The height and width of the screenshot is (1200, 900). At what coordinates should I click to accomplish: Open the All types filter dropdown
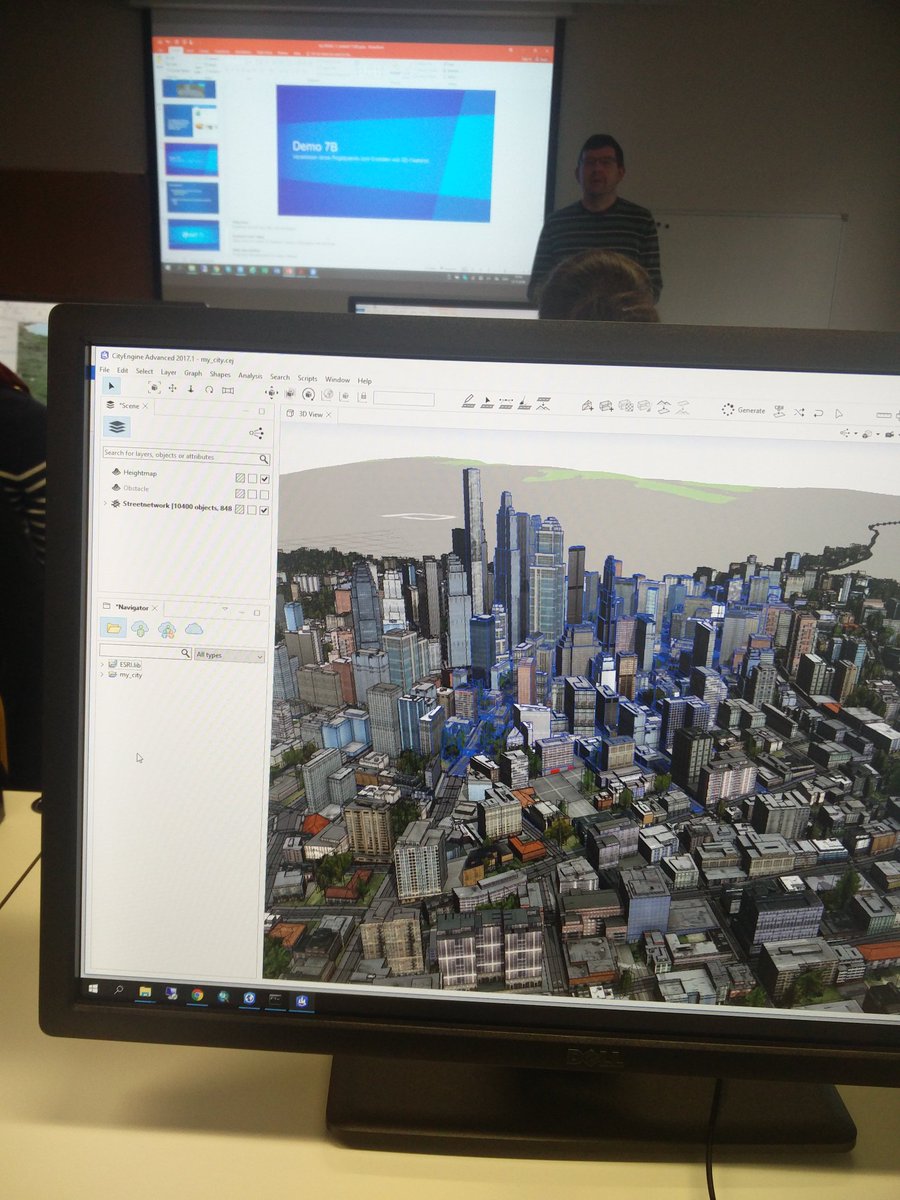point(230,654)
